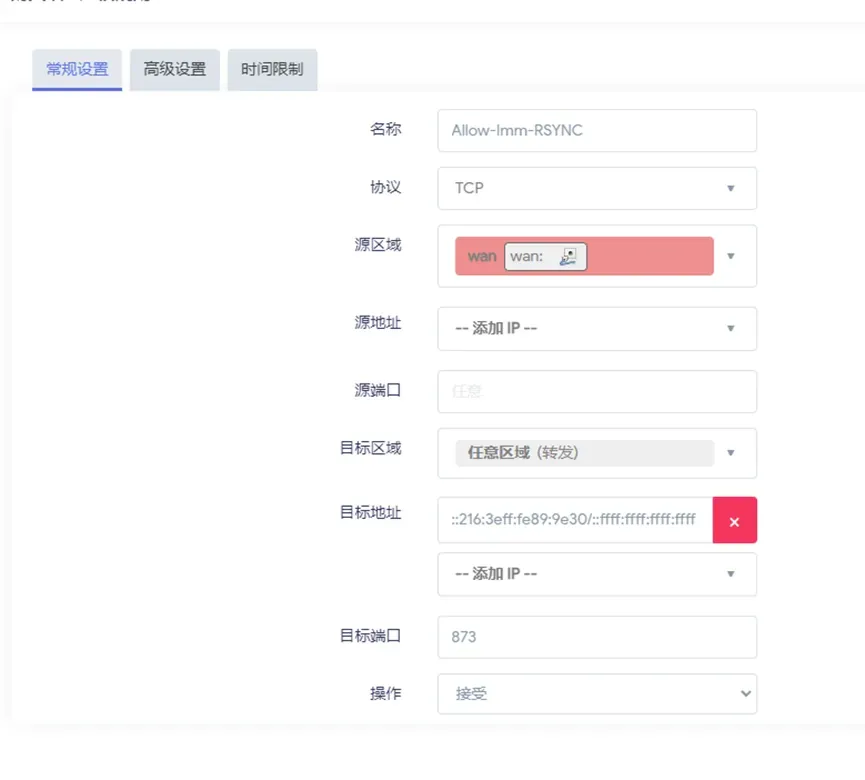Image resolution: width=865 pixels, height=780 pixels.
Task: Click the wan network interface icon
Action: coord(568,257)
